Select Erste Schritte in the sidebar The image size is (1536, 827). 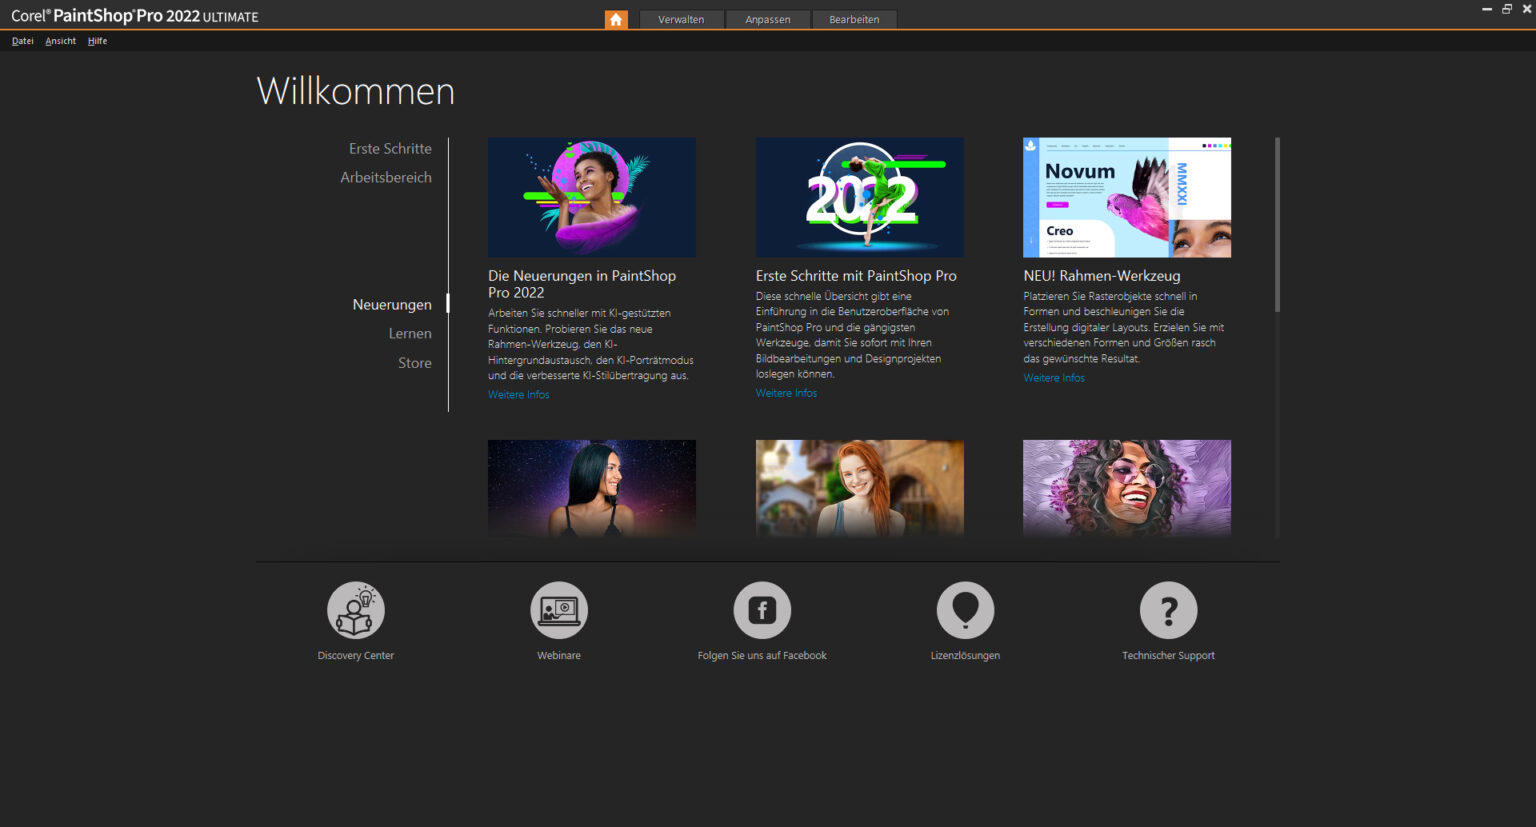(390, 149)
